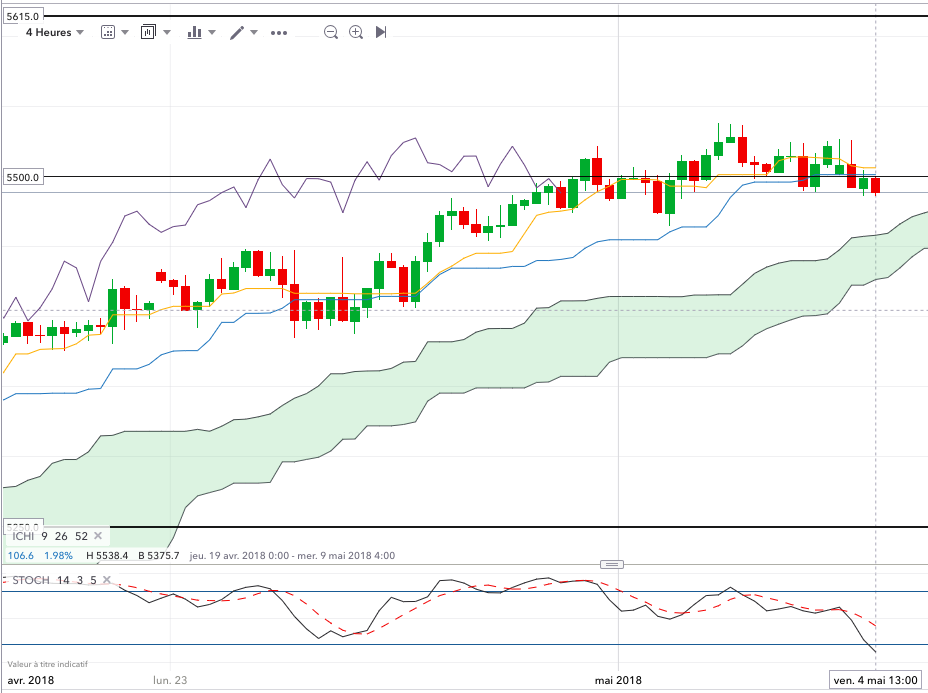Click the 'ven. 4 mai 13:00' date label
Viewport: 928px width, 693px height.
coord(875,680)
